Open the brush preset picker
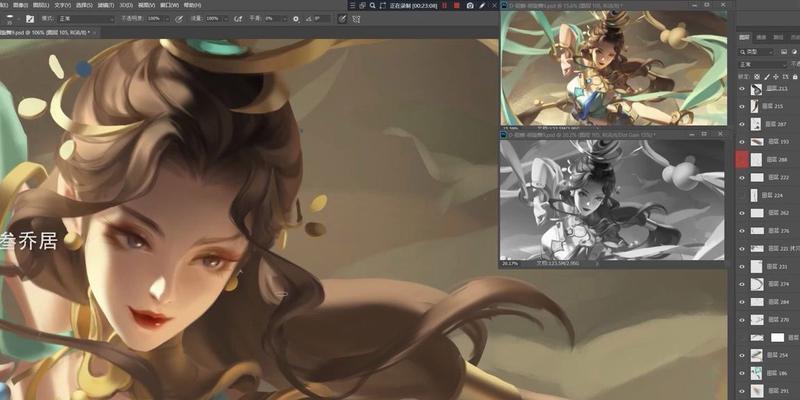 click(9, 19)
